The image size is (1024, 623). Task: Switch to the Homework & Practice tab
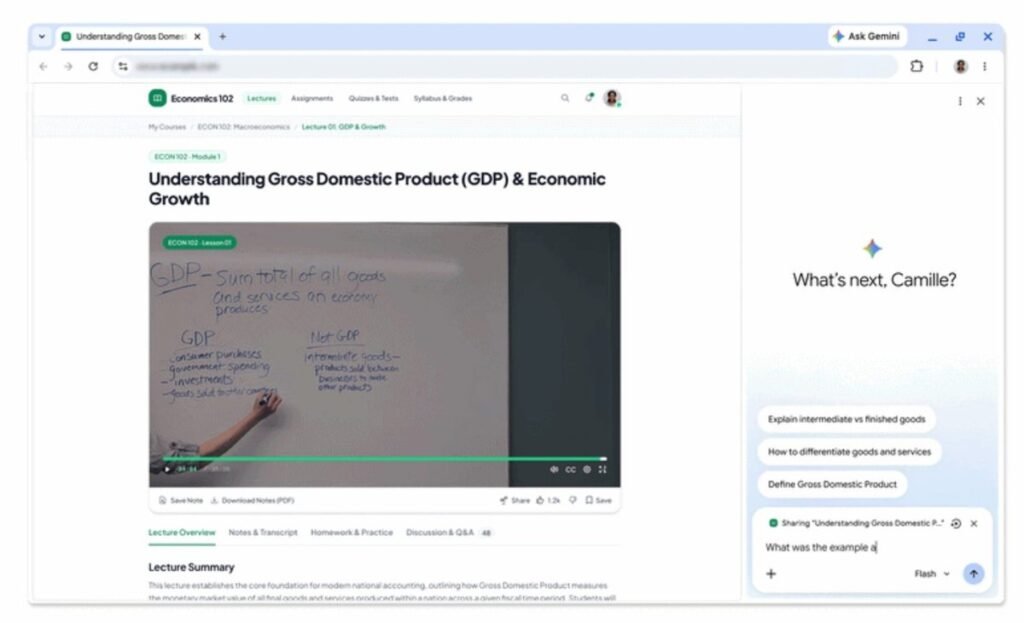click(x=351, y=533)
